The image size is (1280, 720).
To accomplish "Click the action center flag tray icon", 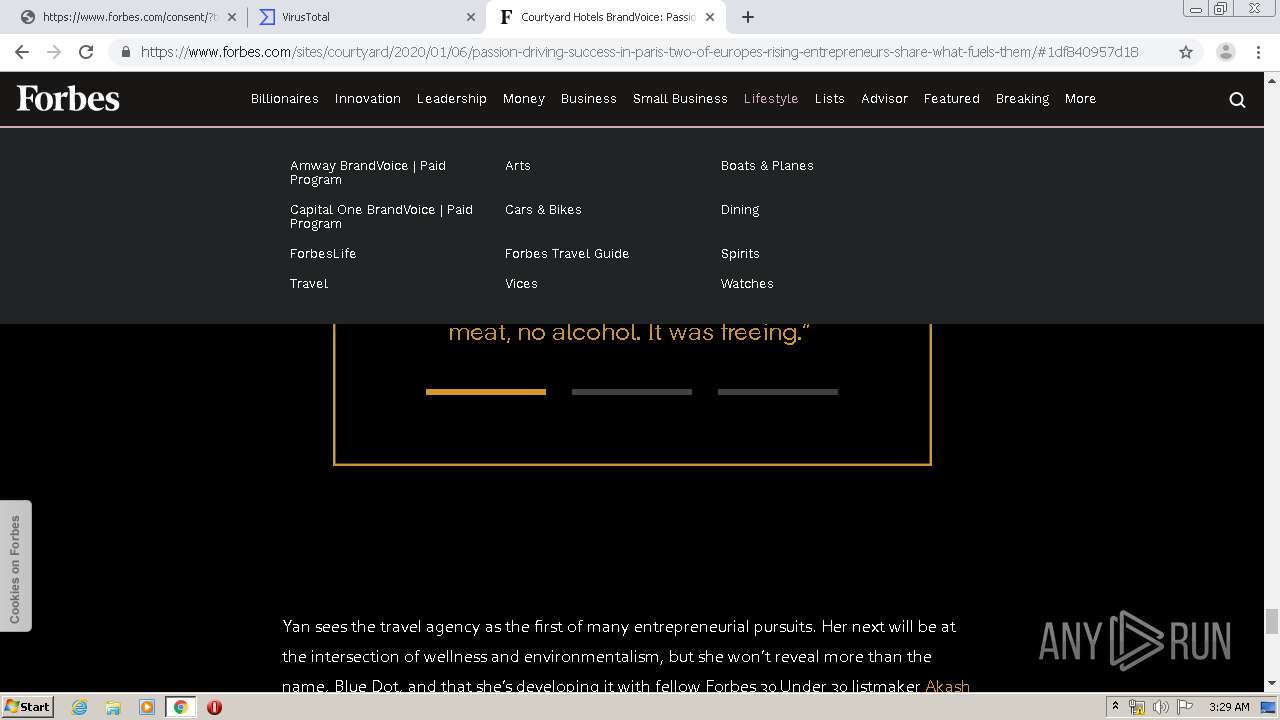I will 1183,707.
